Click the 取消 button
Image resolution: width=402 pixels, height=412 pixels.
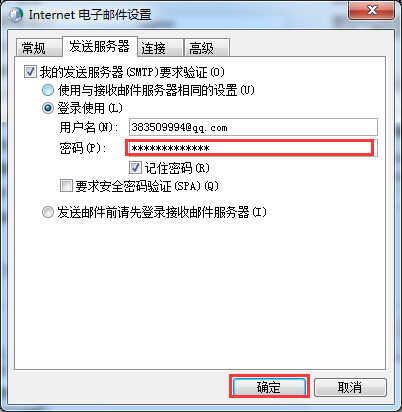coord(350,387)
